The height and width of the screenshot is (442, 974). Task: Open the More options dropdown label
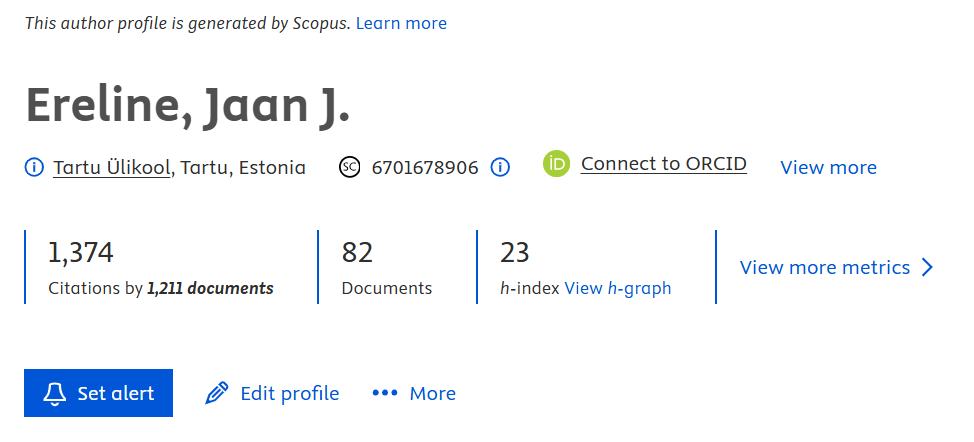[432, 393]
